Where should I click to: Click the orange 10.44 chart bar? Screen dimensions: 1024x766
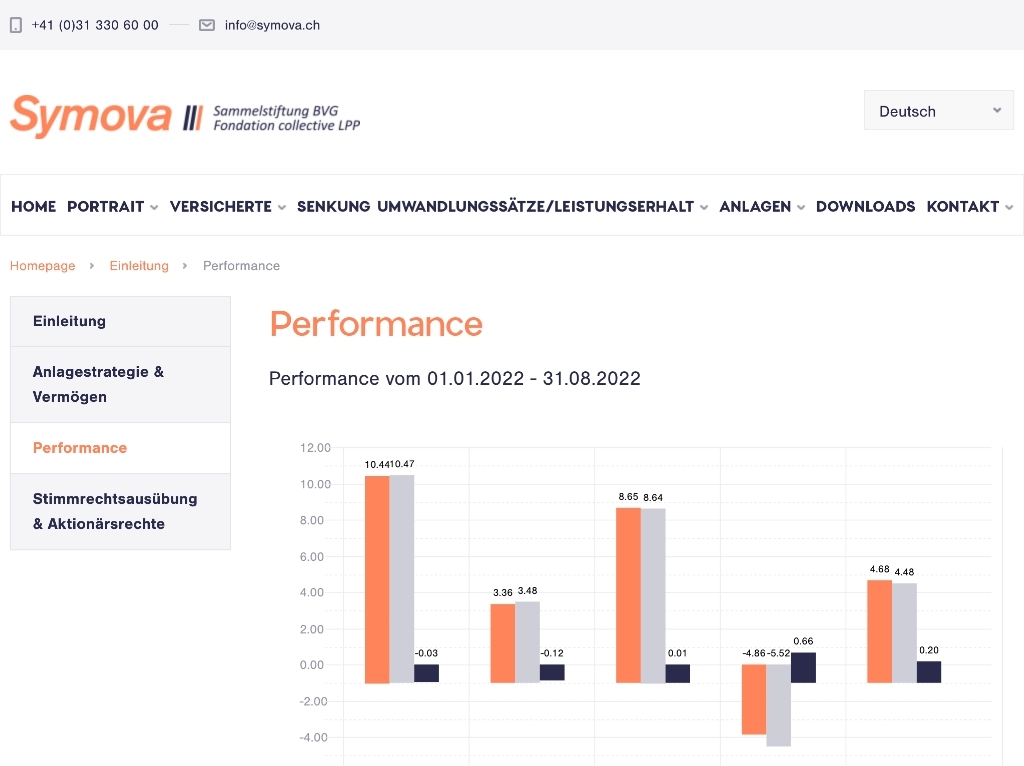coord(377,578)
